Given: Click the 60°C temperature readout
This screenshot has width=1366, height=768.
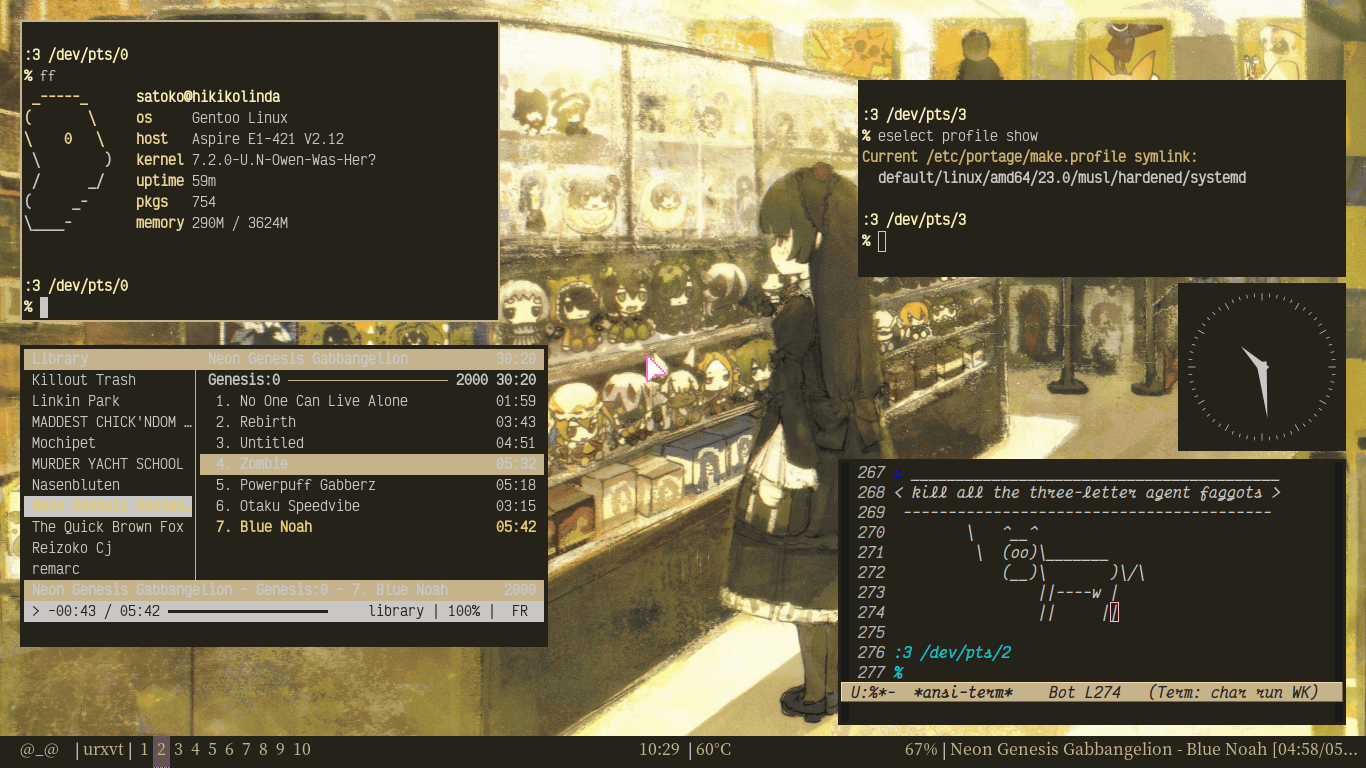Looking at the screenshot, I should 713,749.
